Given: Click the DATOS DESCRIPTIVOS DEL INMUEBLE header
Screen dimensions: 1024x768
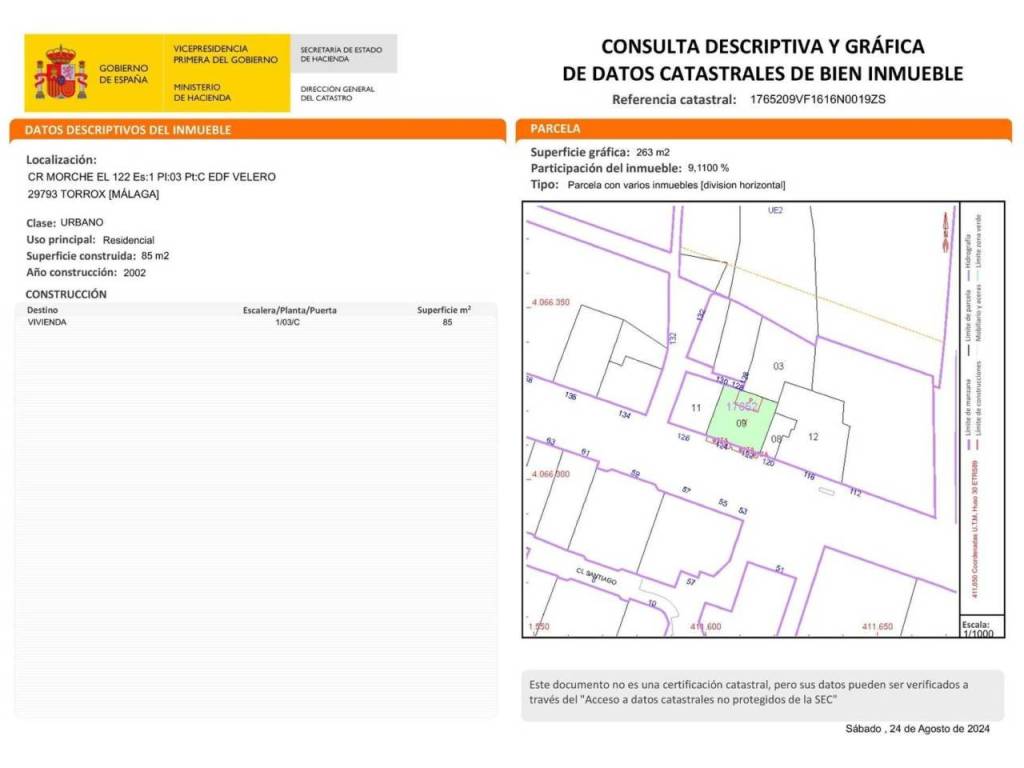Looking at the screenshot, I should (128, 130).
